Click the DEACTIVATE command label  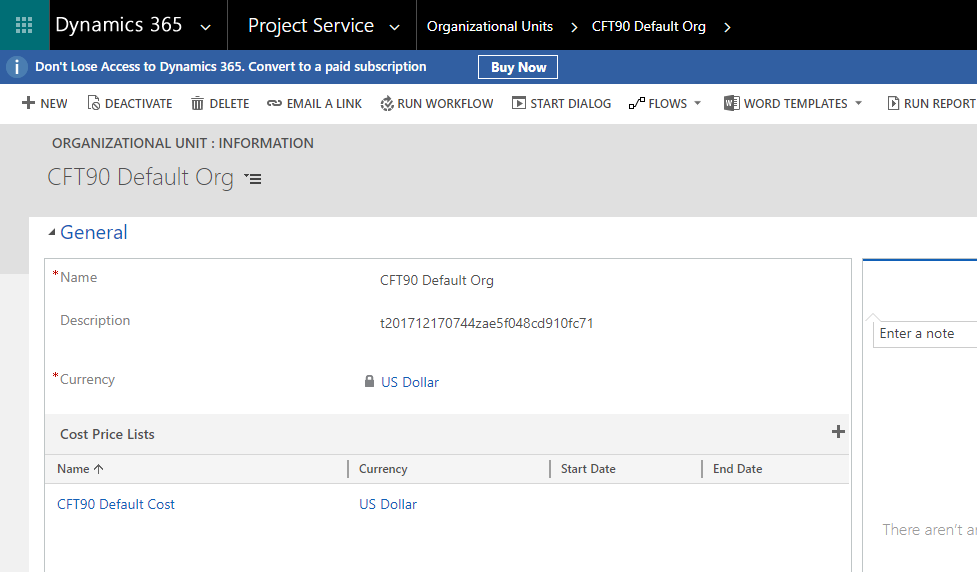point(138,104)
